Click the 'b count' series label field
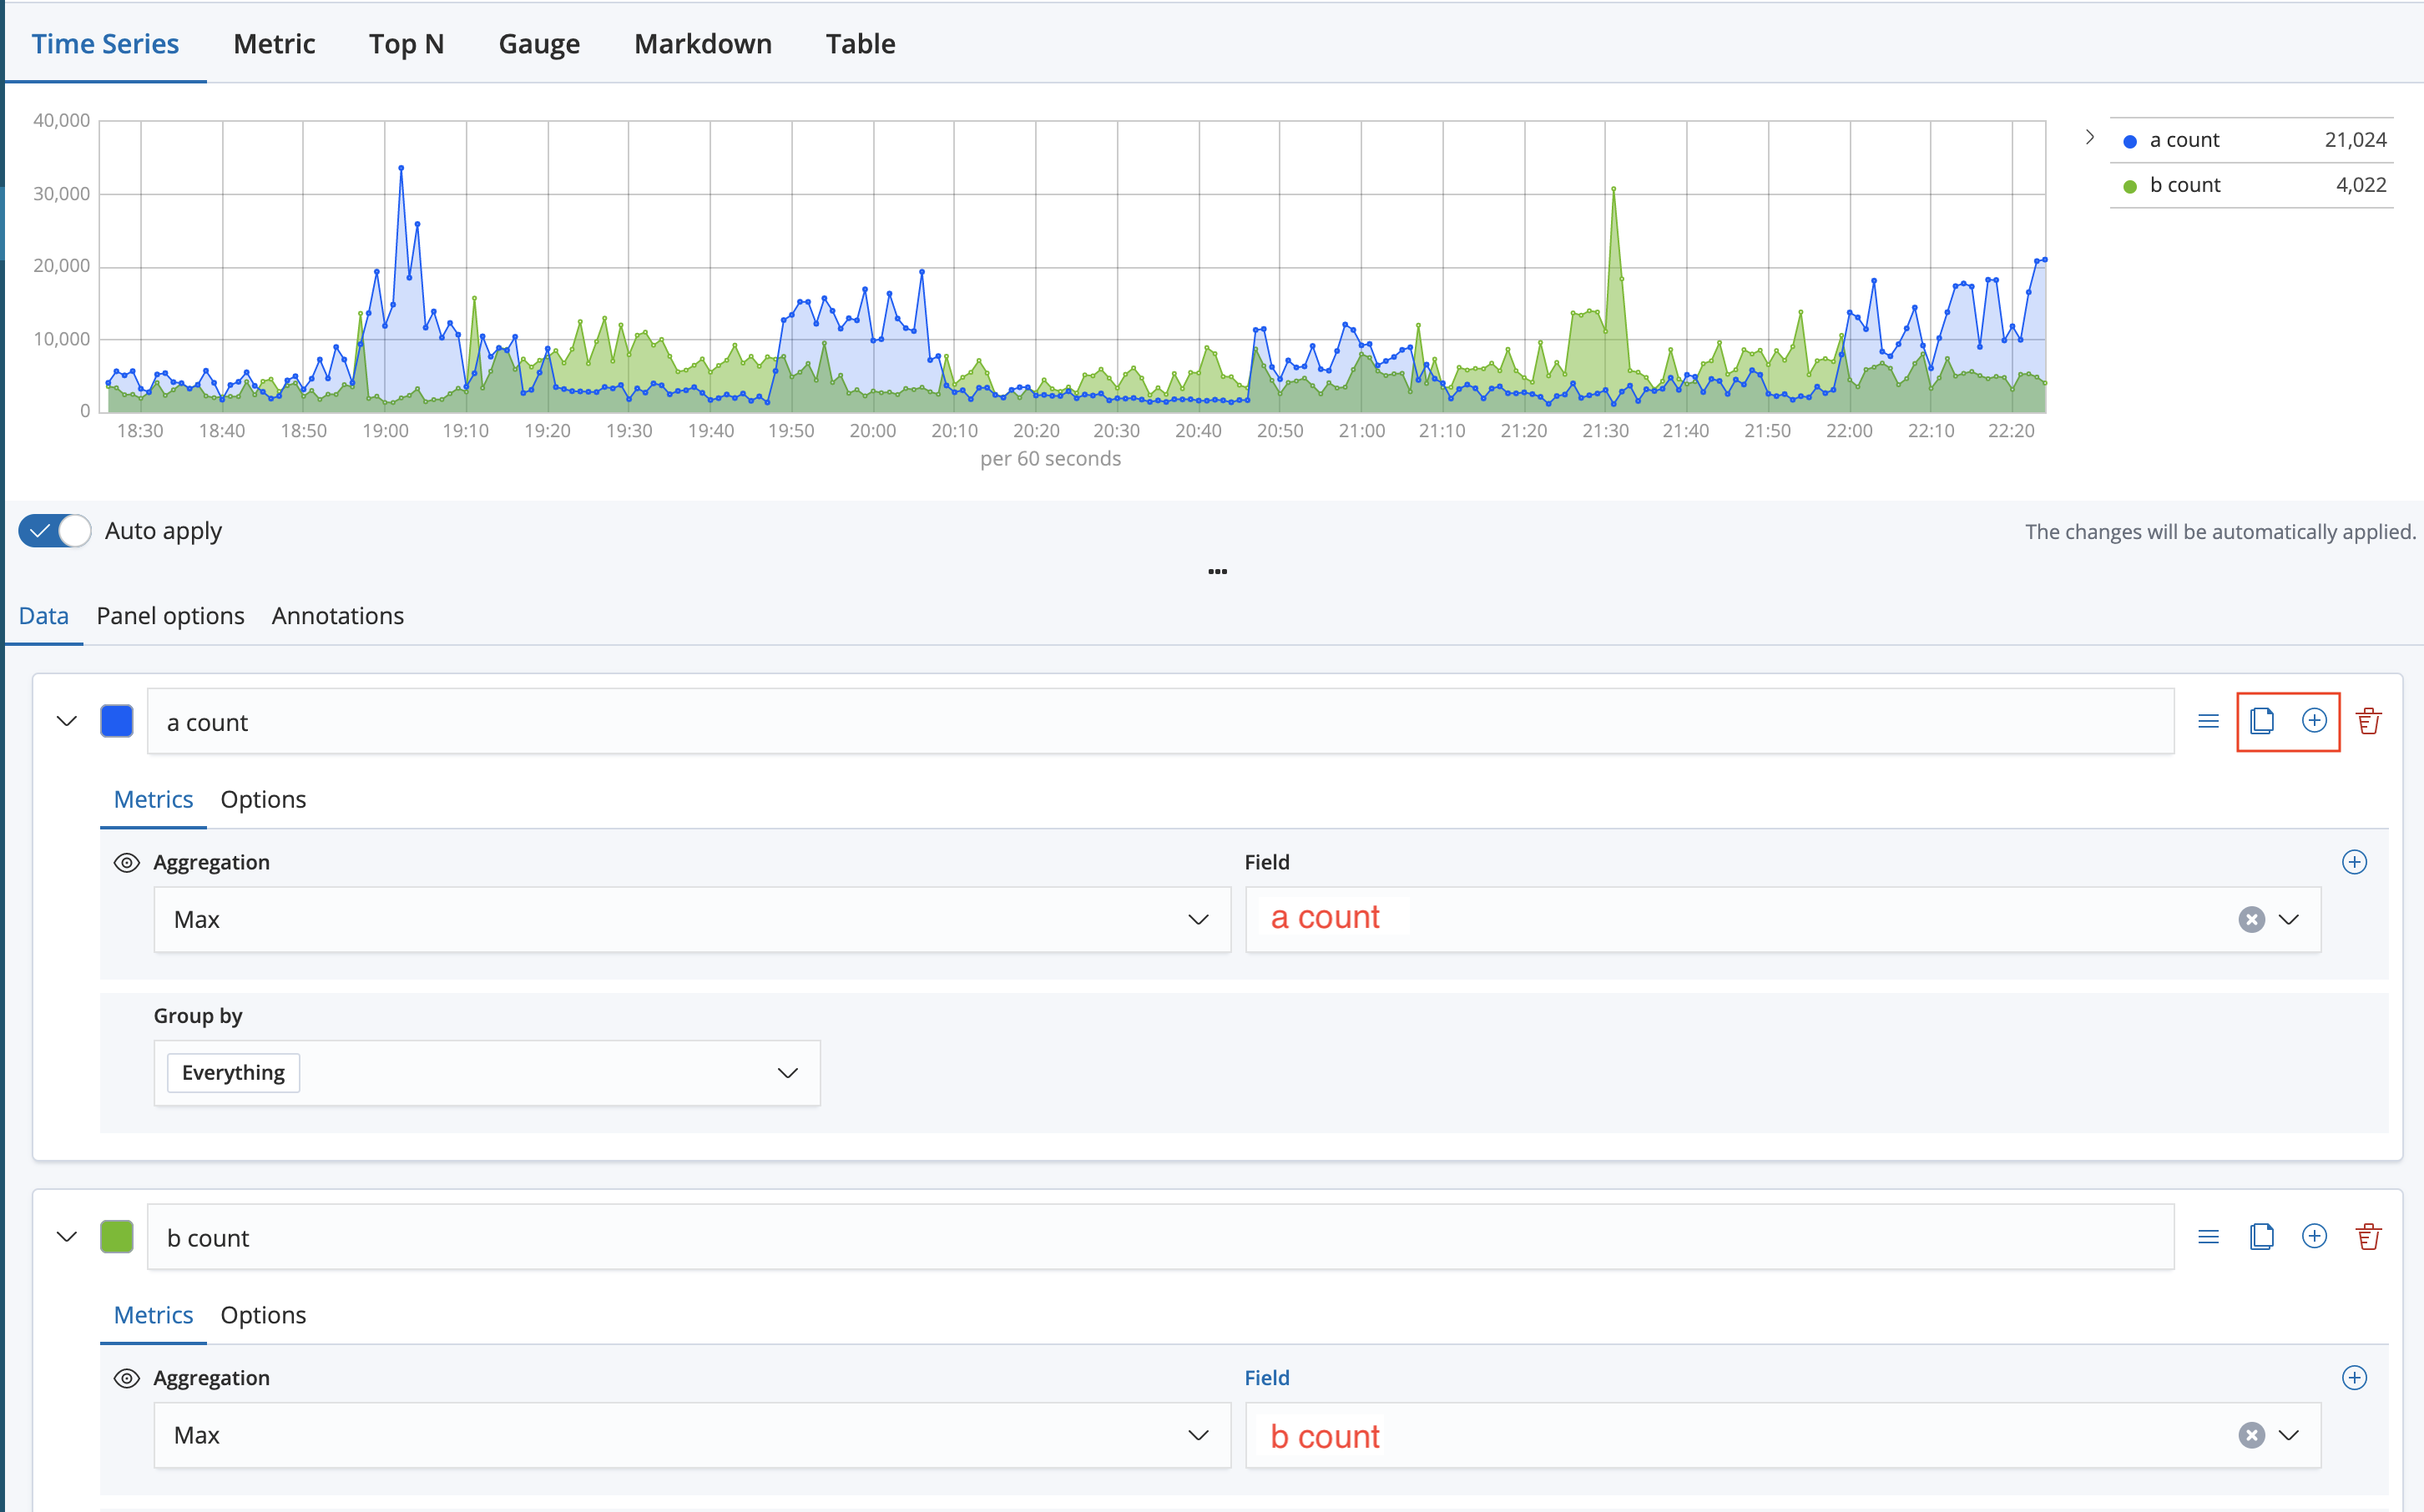The height and width of the screenshot is (1512, 2424). [1160, 1238]
